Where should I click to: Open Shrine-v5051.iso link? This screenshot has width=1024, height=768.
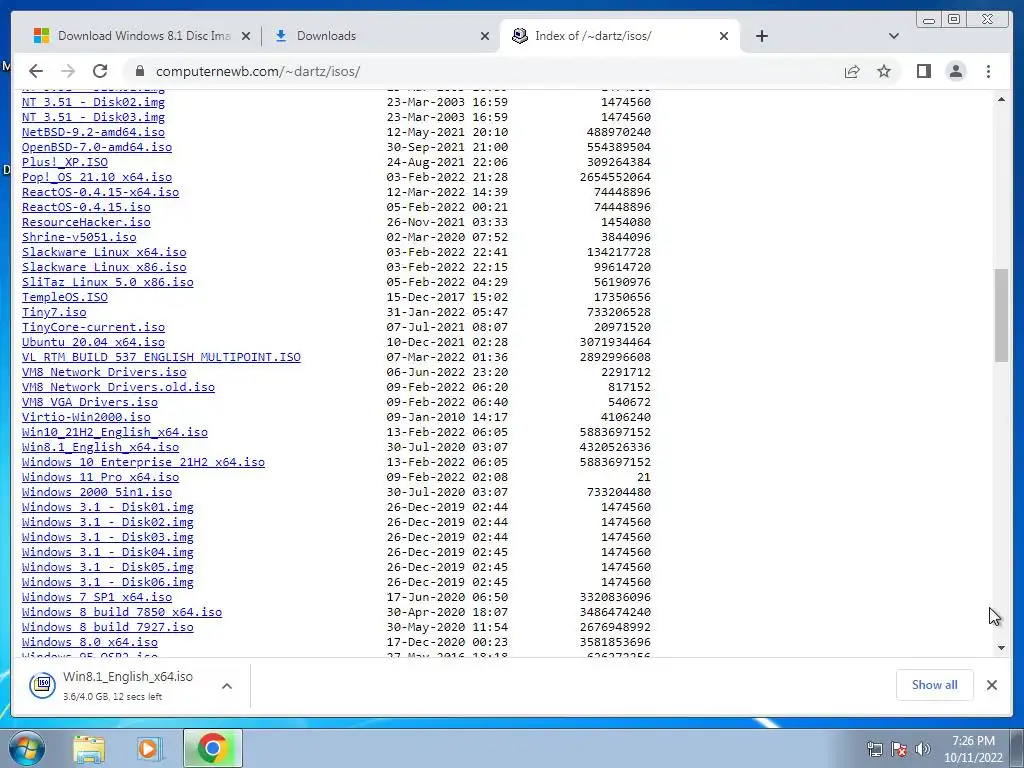click(79, 237)
